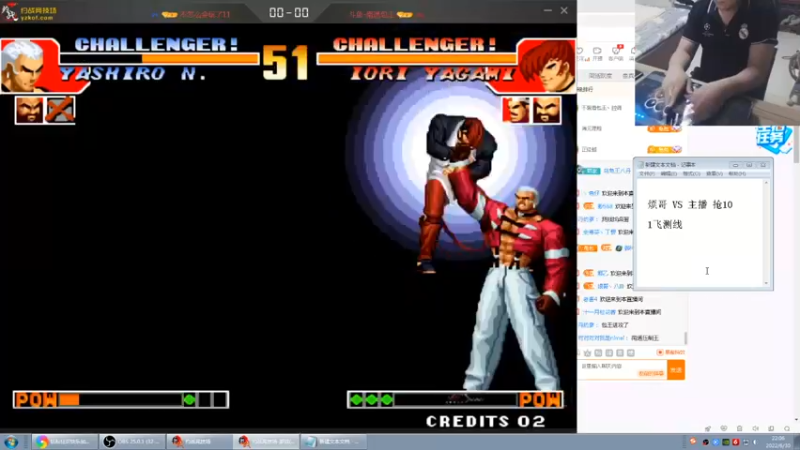Click the 十一月 username in chat
Screen dimensions: 800x450
tap(599, 312)
